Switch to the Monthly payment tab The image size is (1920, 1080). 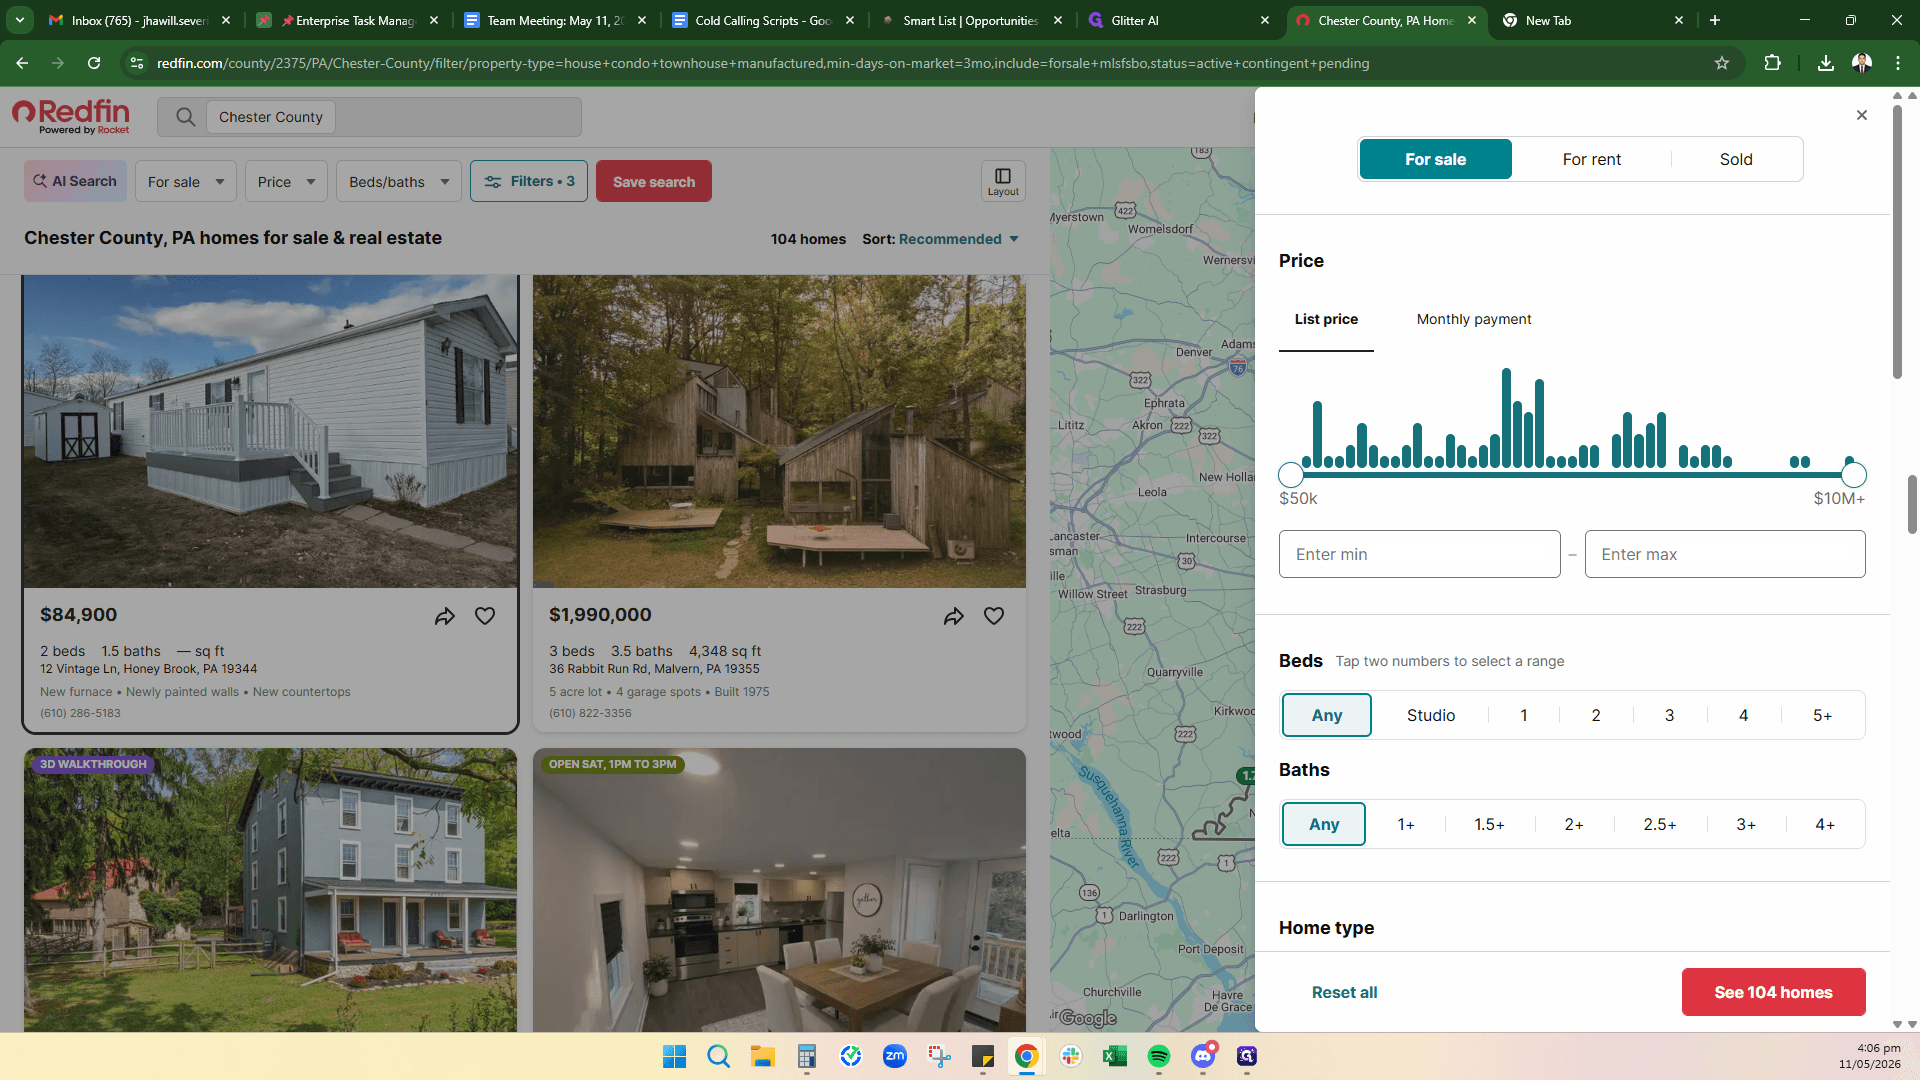pos(1474,319)
